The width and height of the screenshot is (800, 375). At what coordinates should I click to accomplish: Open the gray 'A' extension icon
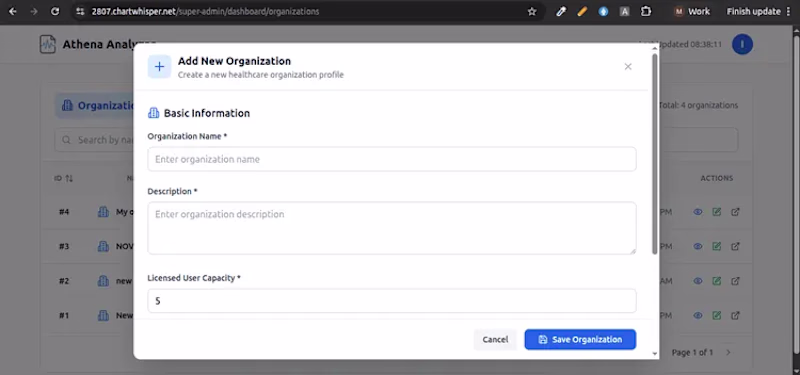[624, 11]
